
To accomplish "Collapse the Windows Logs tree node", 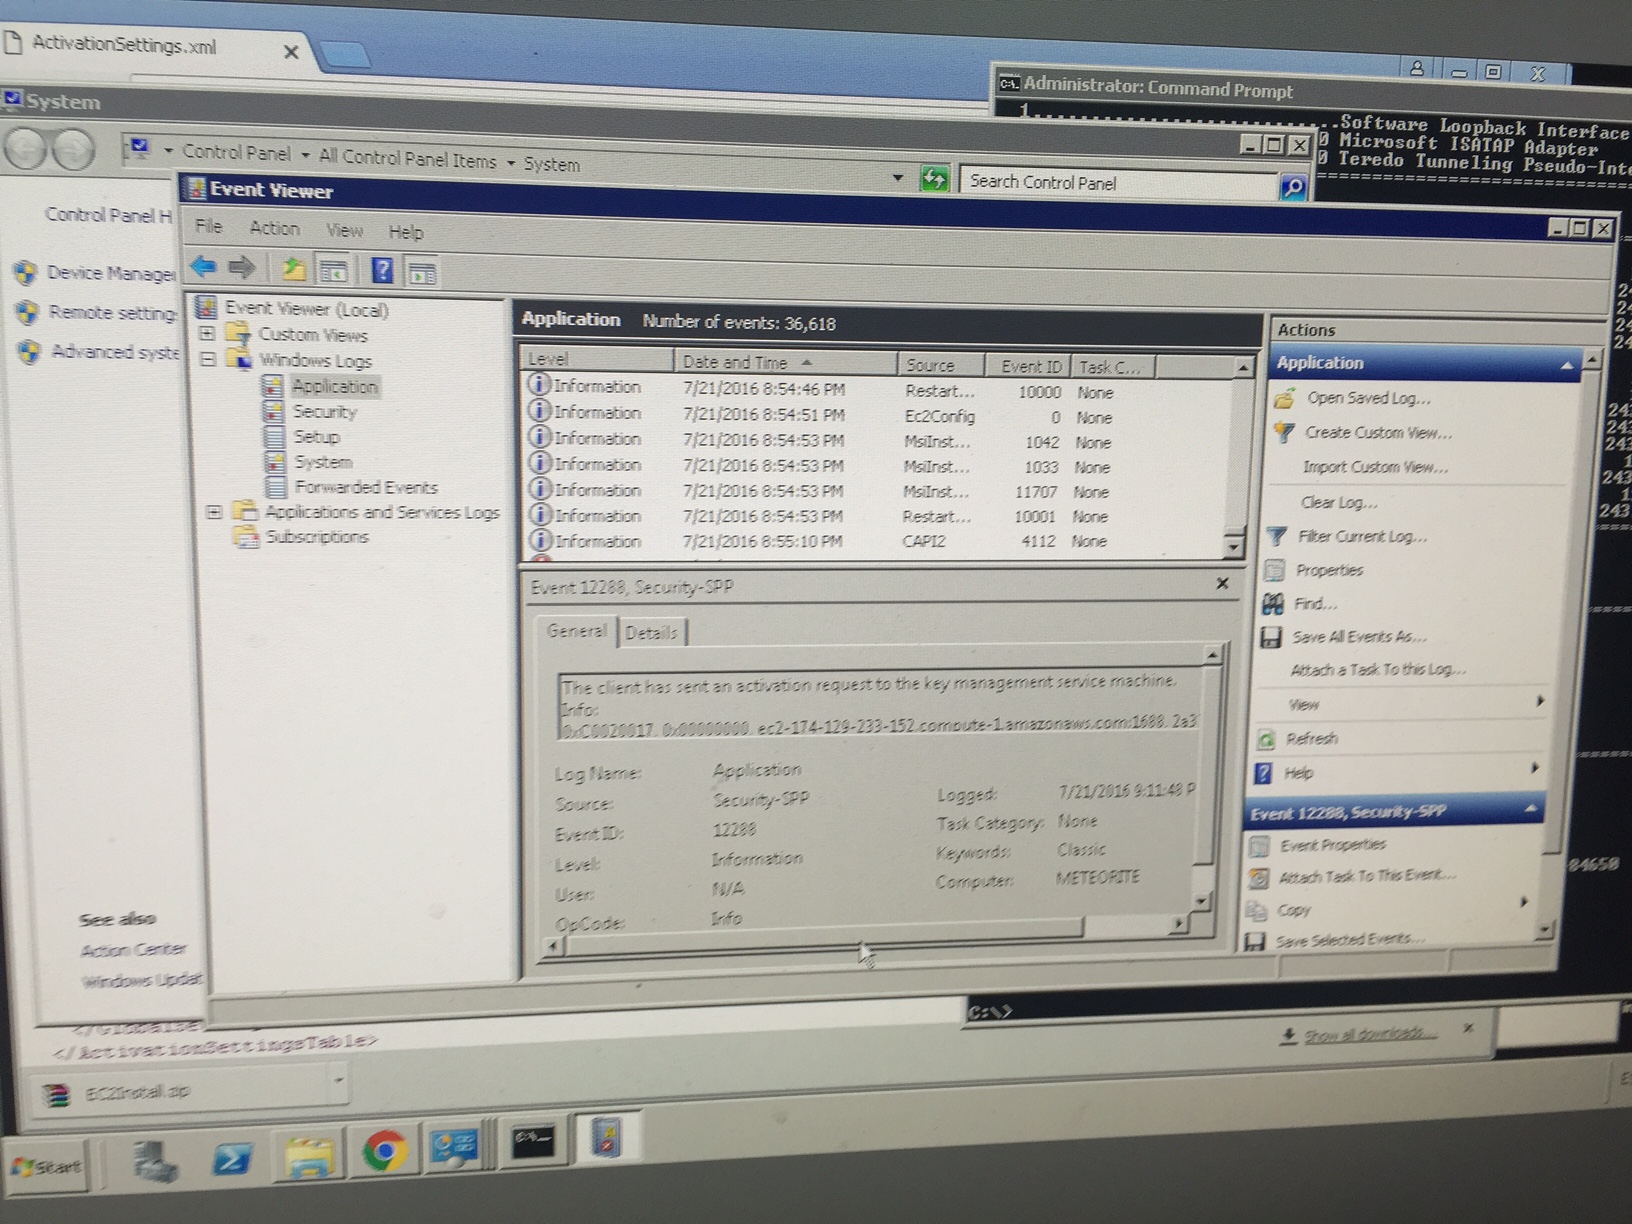I will (208, 359).
